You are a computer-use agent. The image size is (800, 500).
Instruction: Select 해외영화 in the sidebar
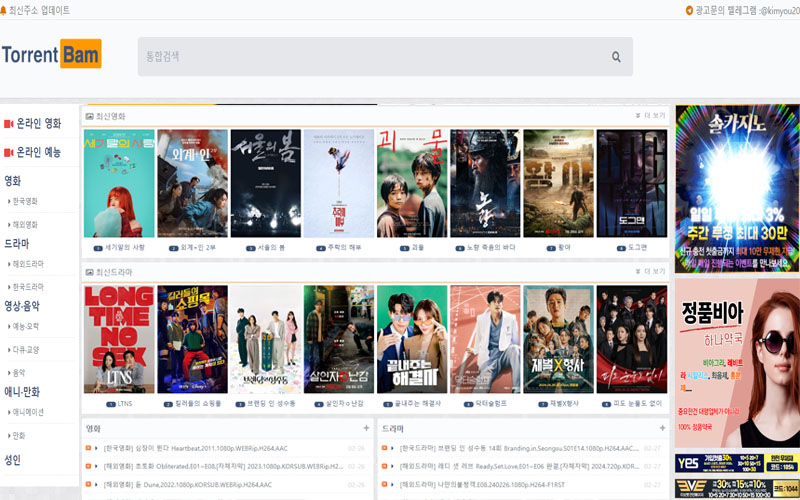[x=25, y=224]
